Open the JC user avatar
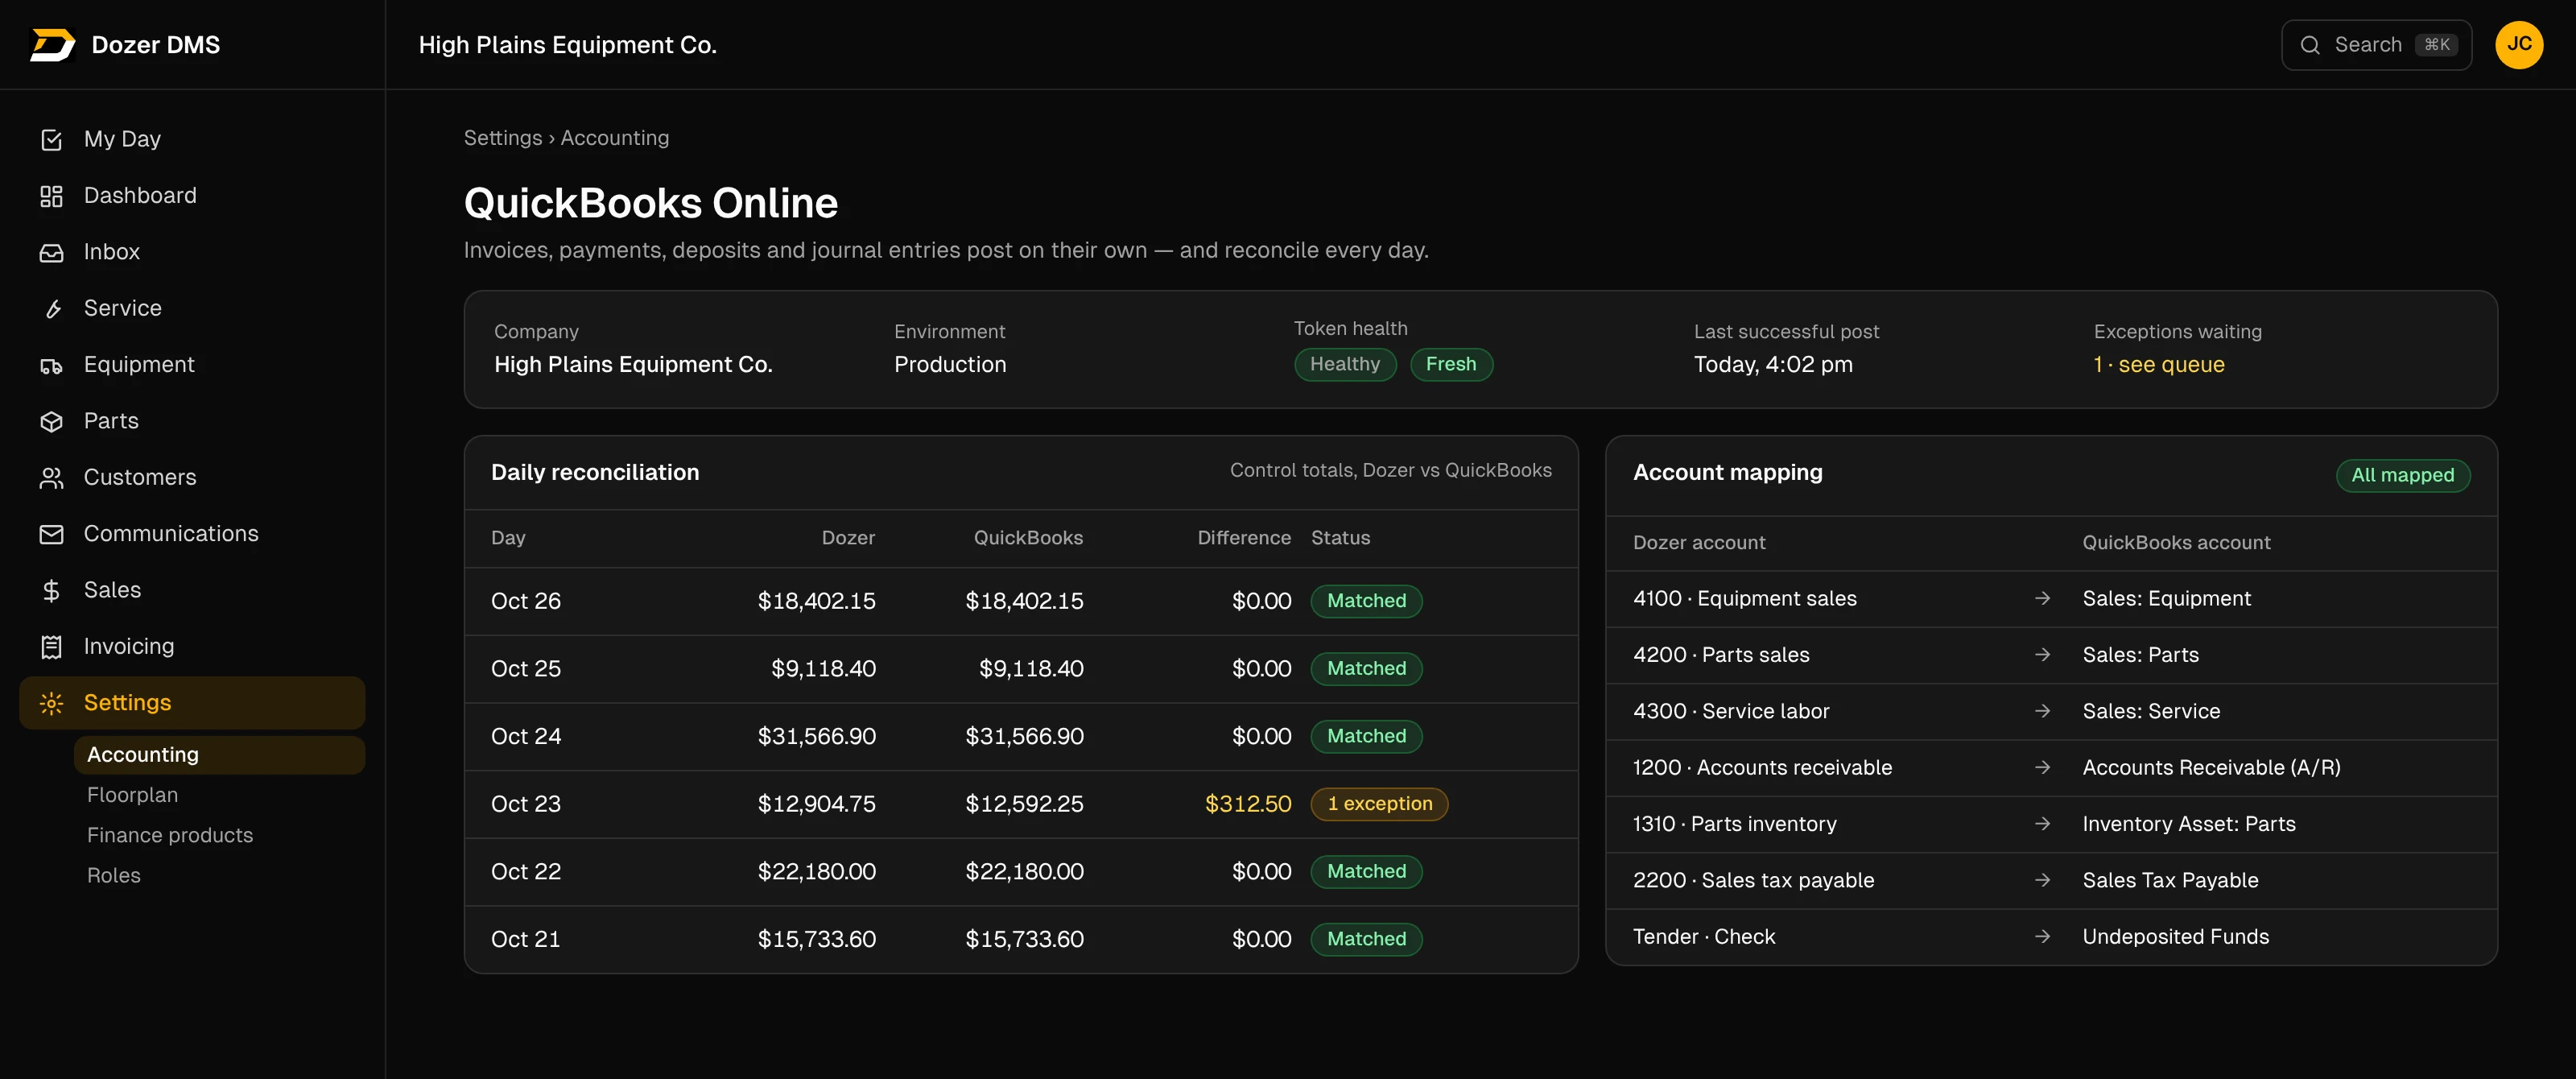Viewport: 2576px width, 1079px height. [2518, 45]
